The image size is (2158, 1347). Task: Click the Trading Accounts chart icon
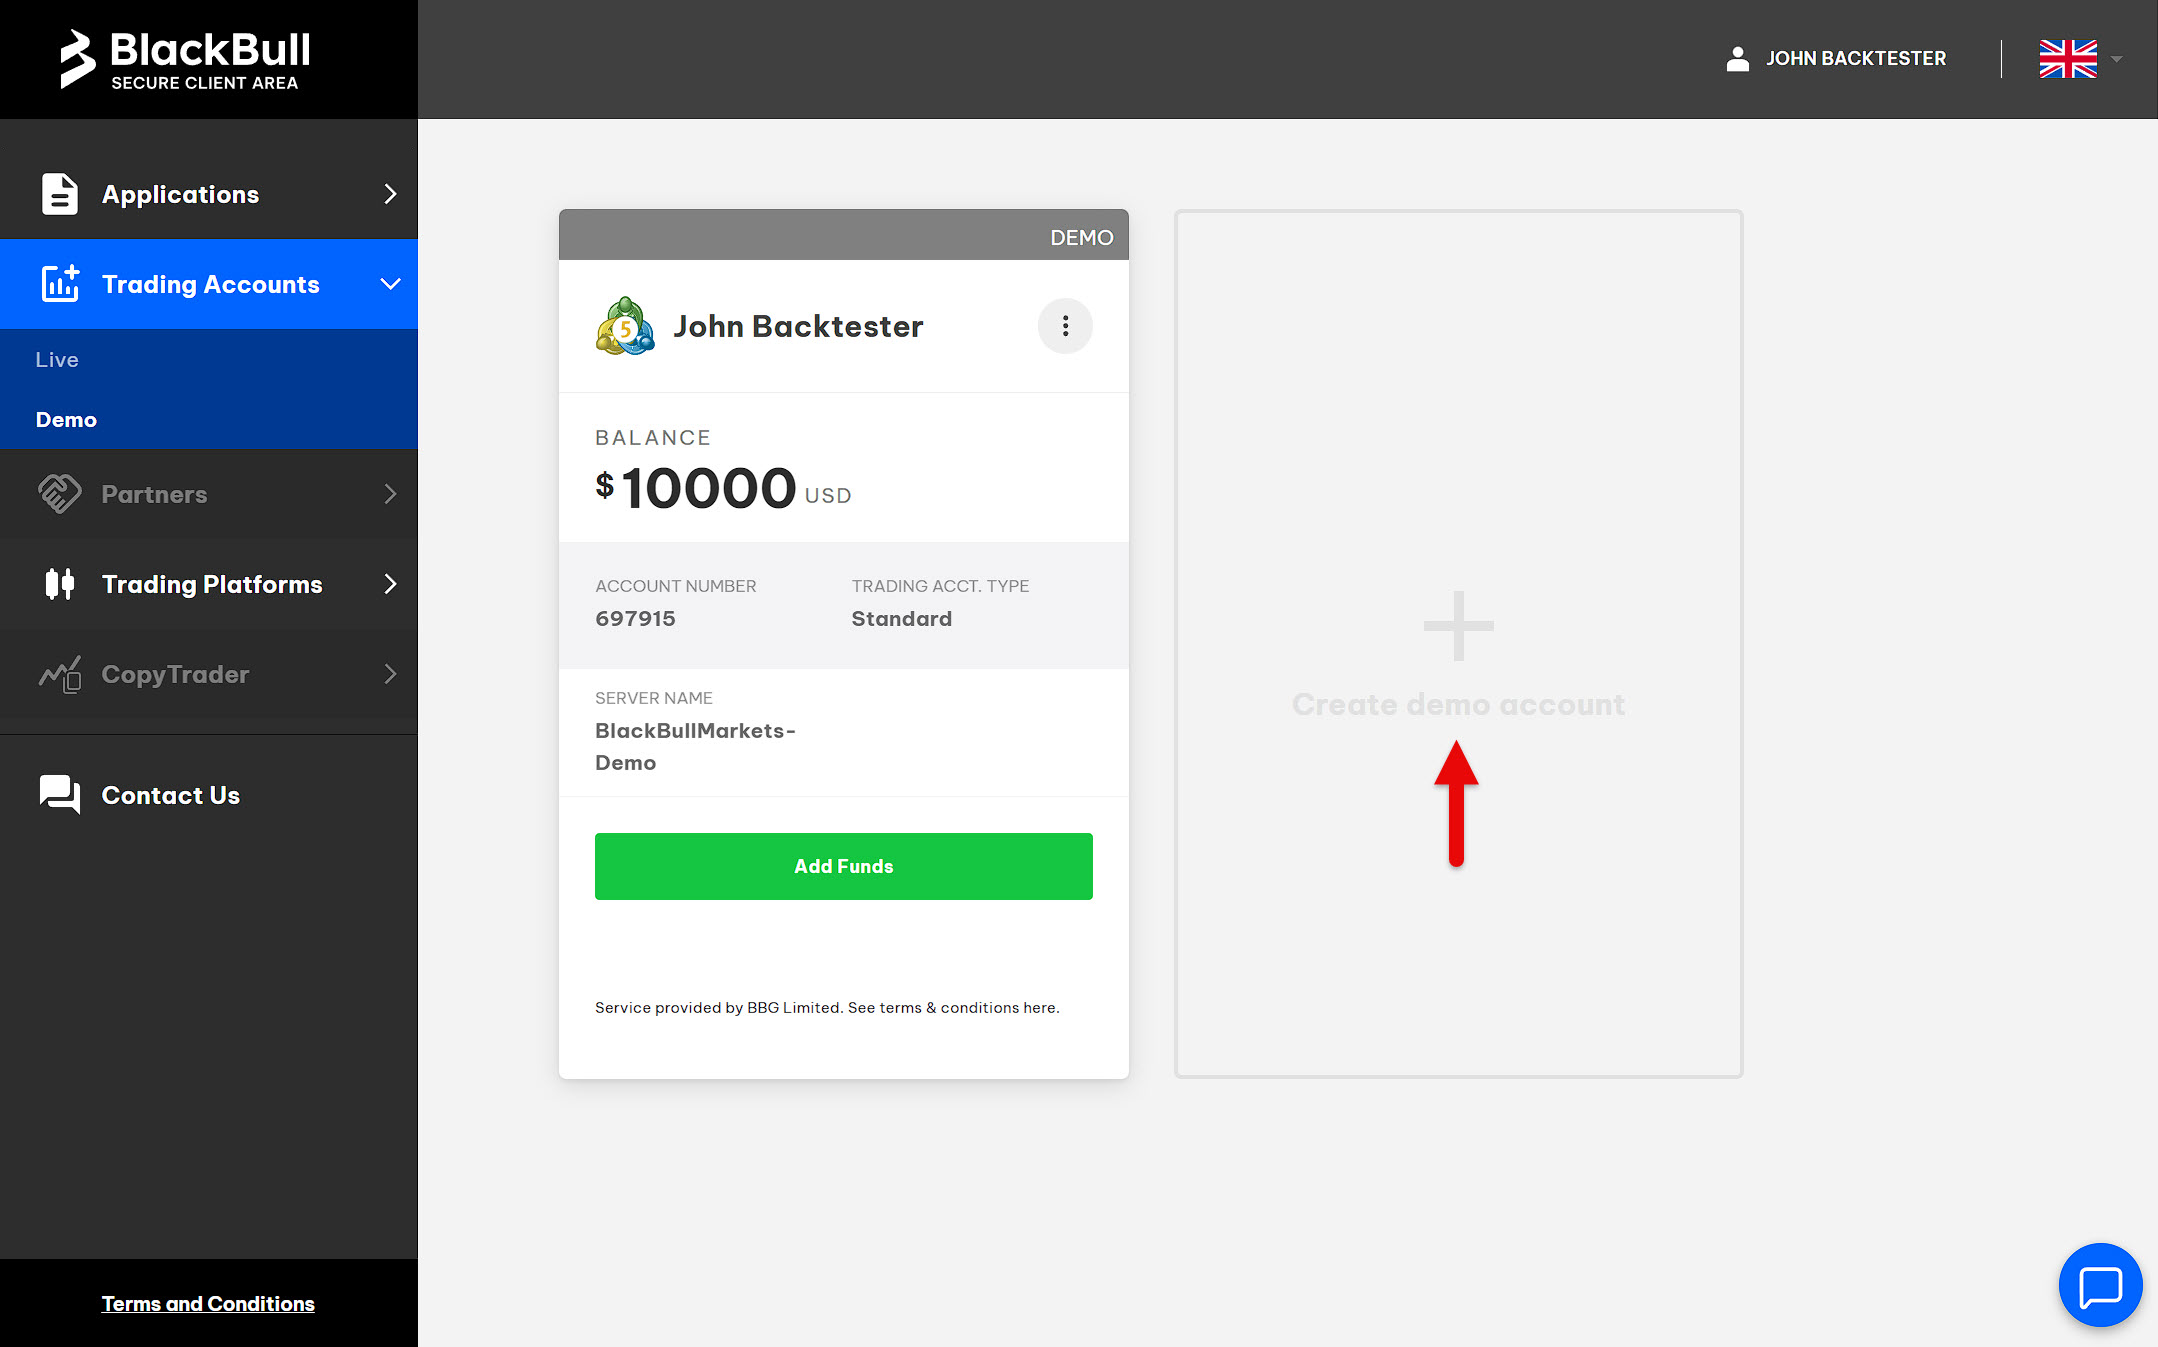pos(59,284)
